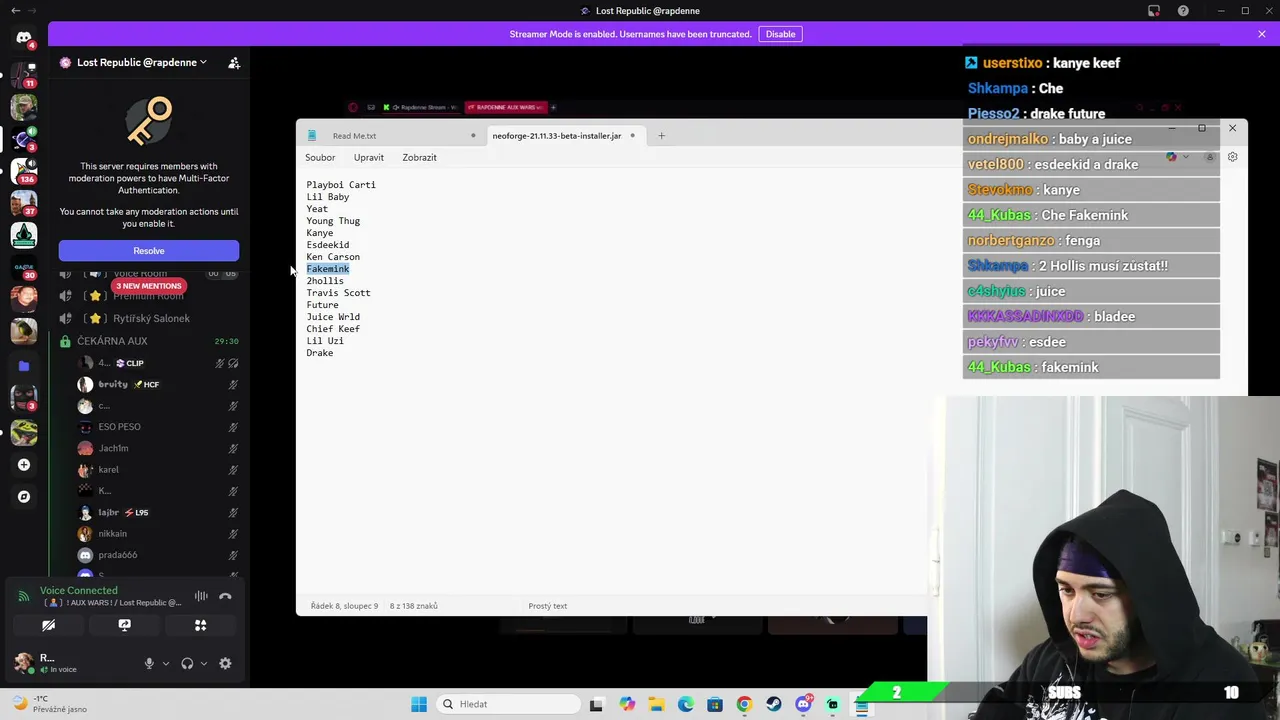This screenshot has width=1280, height=720.
Task: Select user prada666 in voice list
Action: click(x=117, y=555)
